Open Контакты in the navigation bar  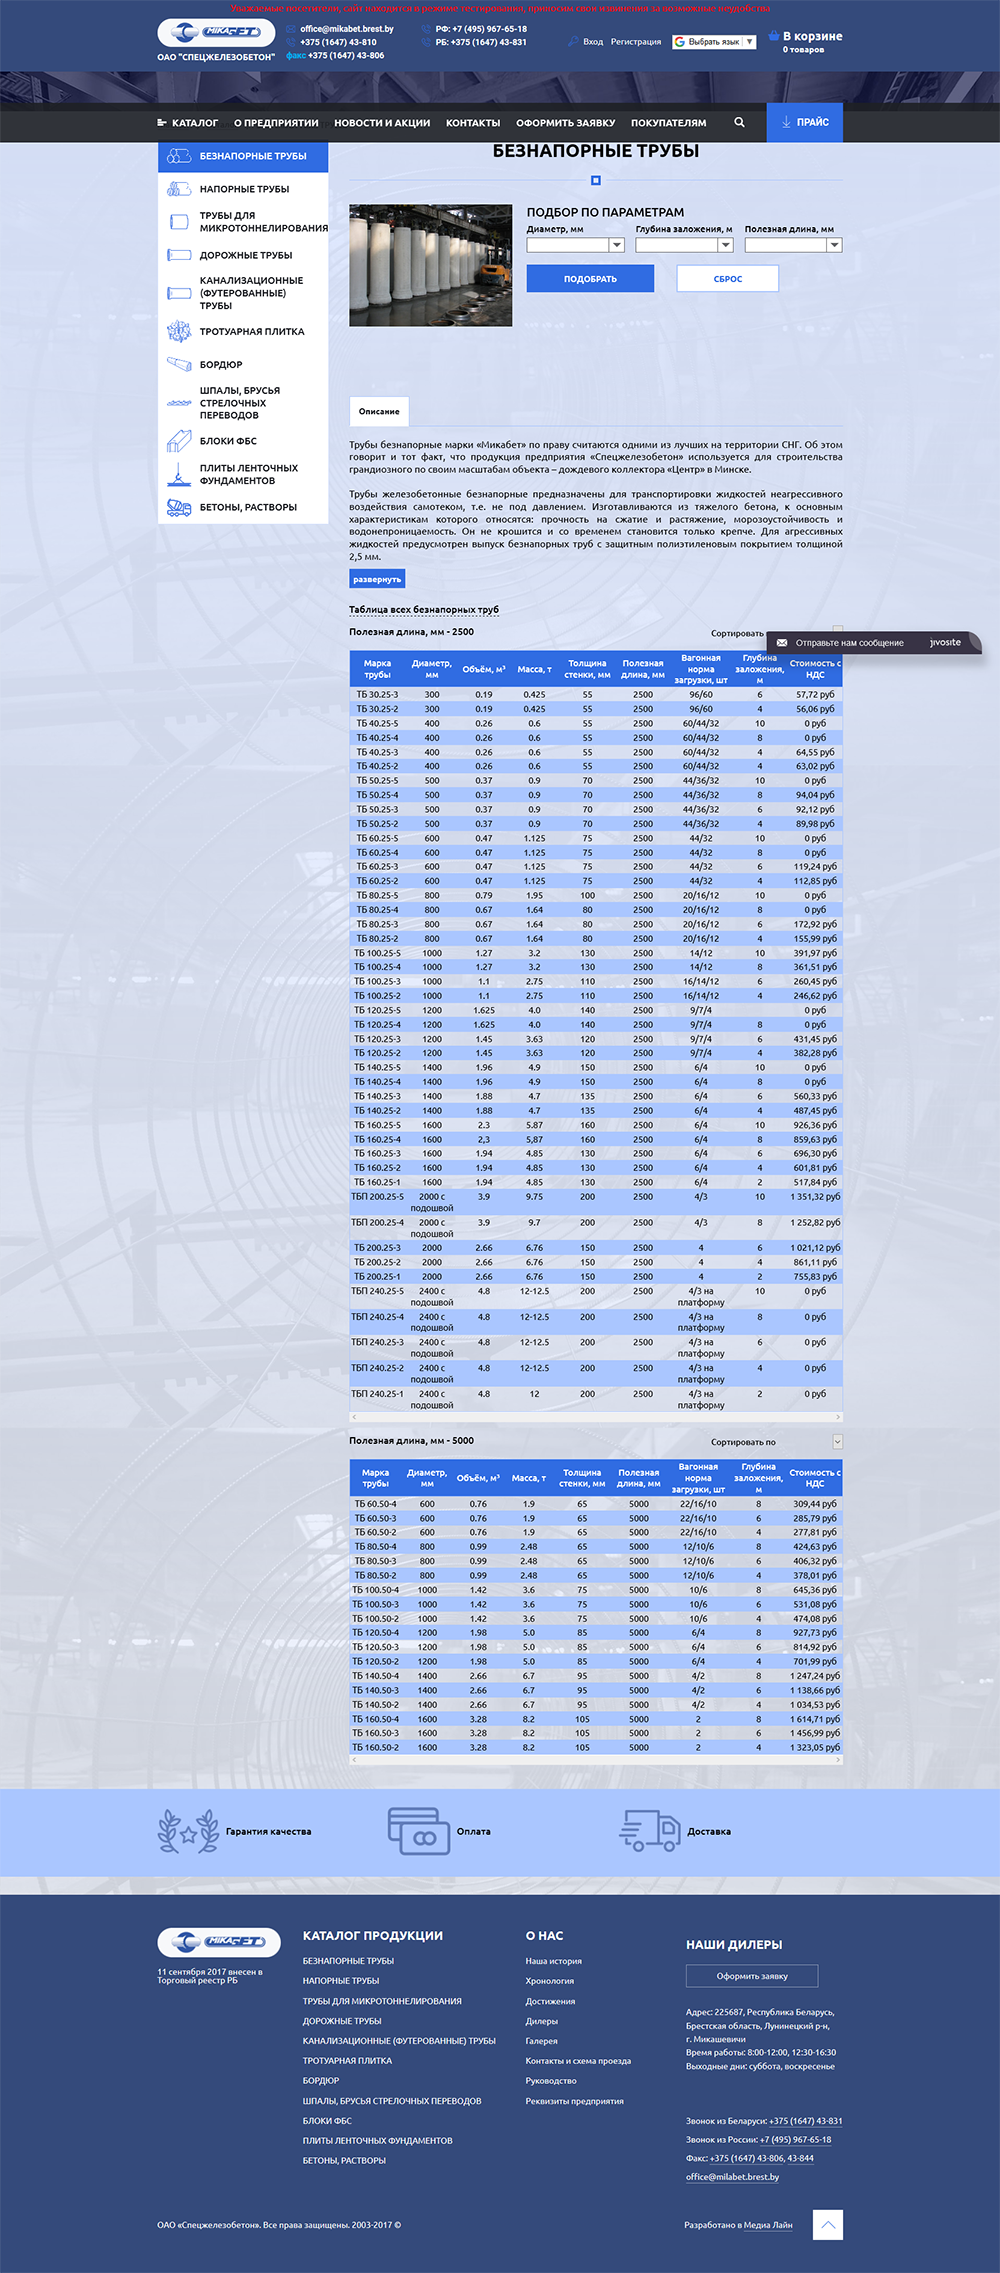coord(473,123)
